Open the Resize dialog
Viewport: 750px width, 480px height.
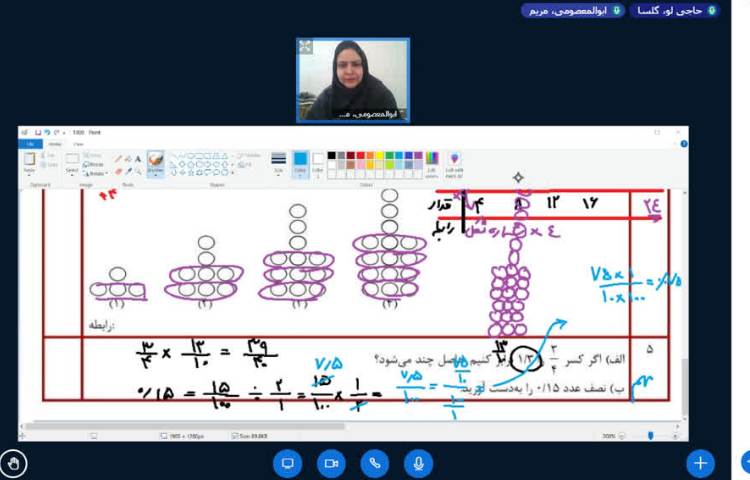(92, 164)
